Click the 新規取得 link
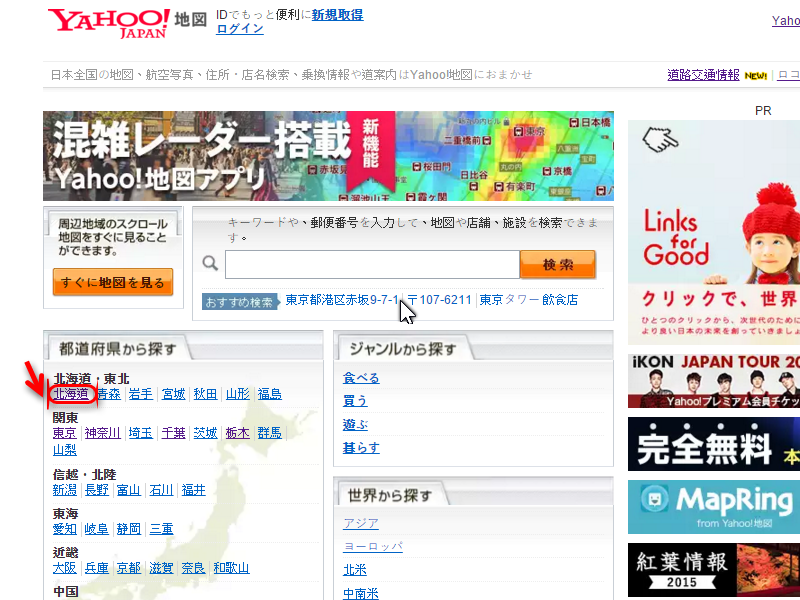The height and width of the screenshot is (600, 800). [337, 15]
